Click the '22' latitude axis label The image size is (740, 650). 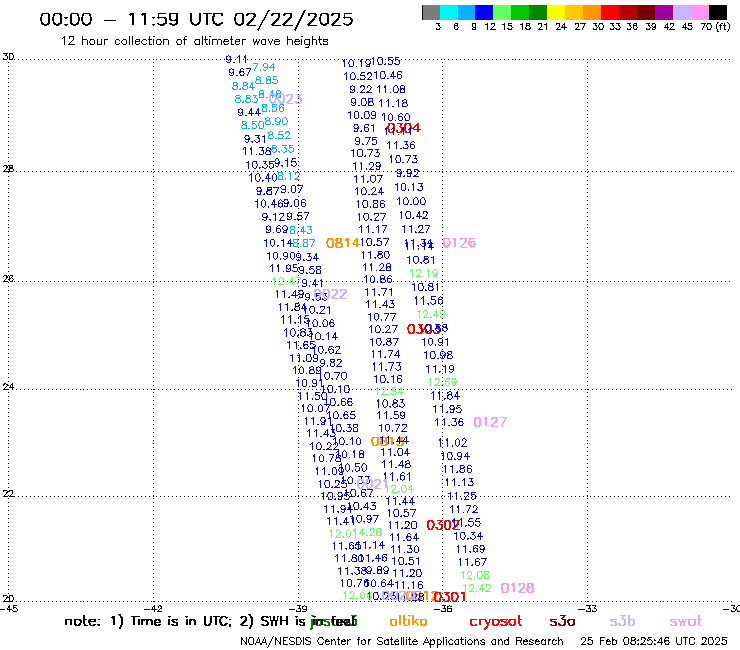8,494
